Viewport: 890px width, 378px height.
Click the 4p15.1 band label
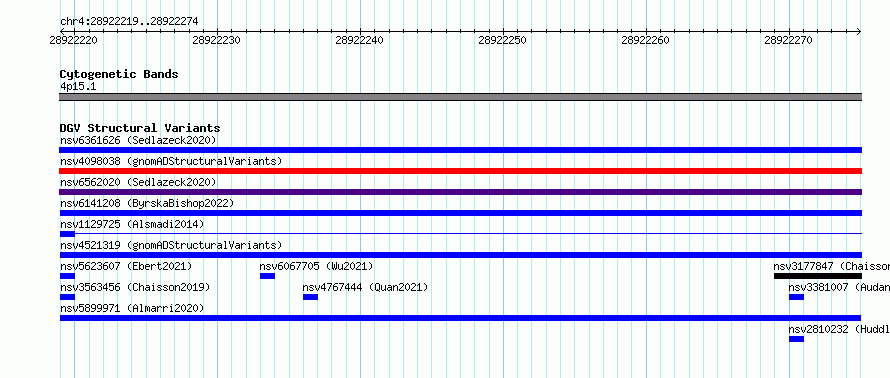click(x=78, y=87)
